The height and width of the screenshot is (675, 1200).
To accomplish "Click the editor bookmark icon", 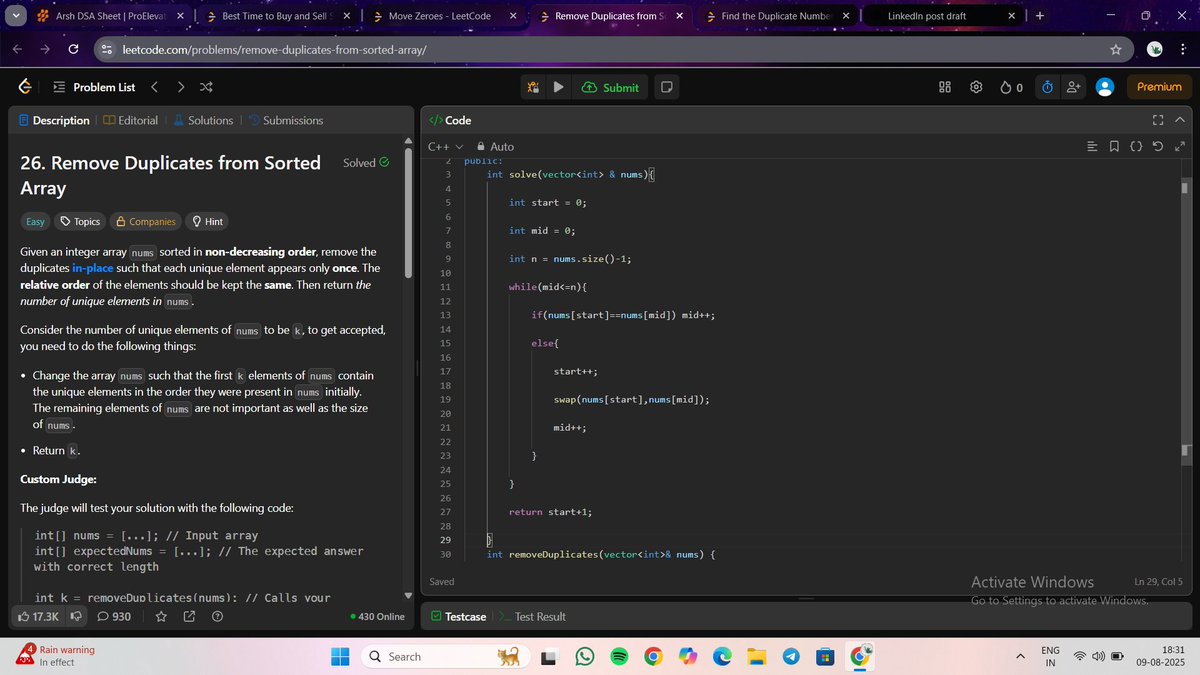I will pyautogui.click(x=1114, y=147).
